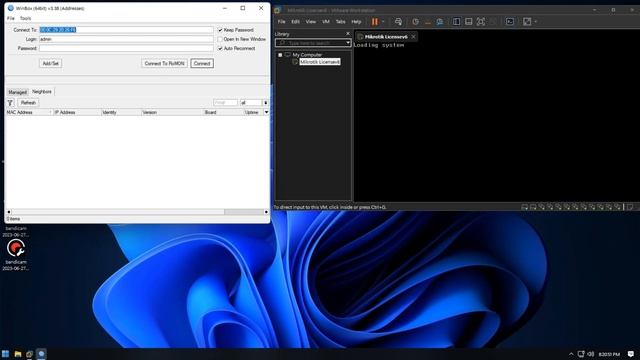Click scrollbar left arrow in WinBox list
The height and width of the screenshot is (360, 640).
point(9,212)
